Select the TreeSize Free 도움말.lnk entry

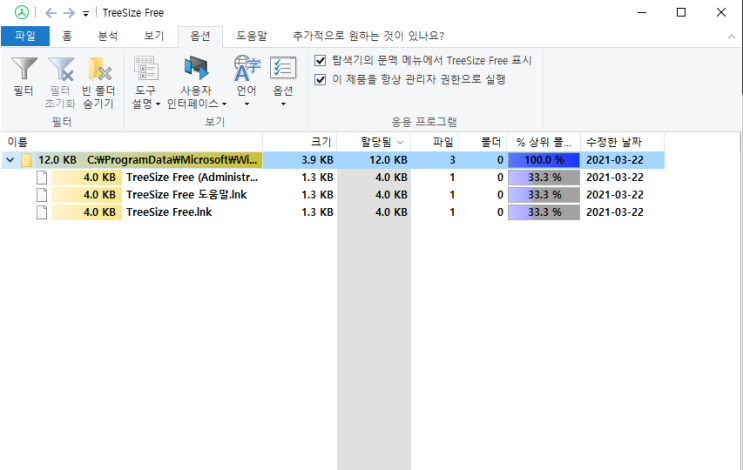186,195
